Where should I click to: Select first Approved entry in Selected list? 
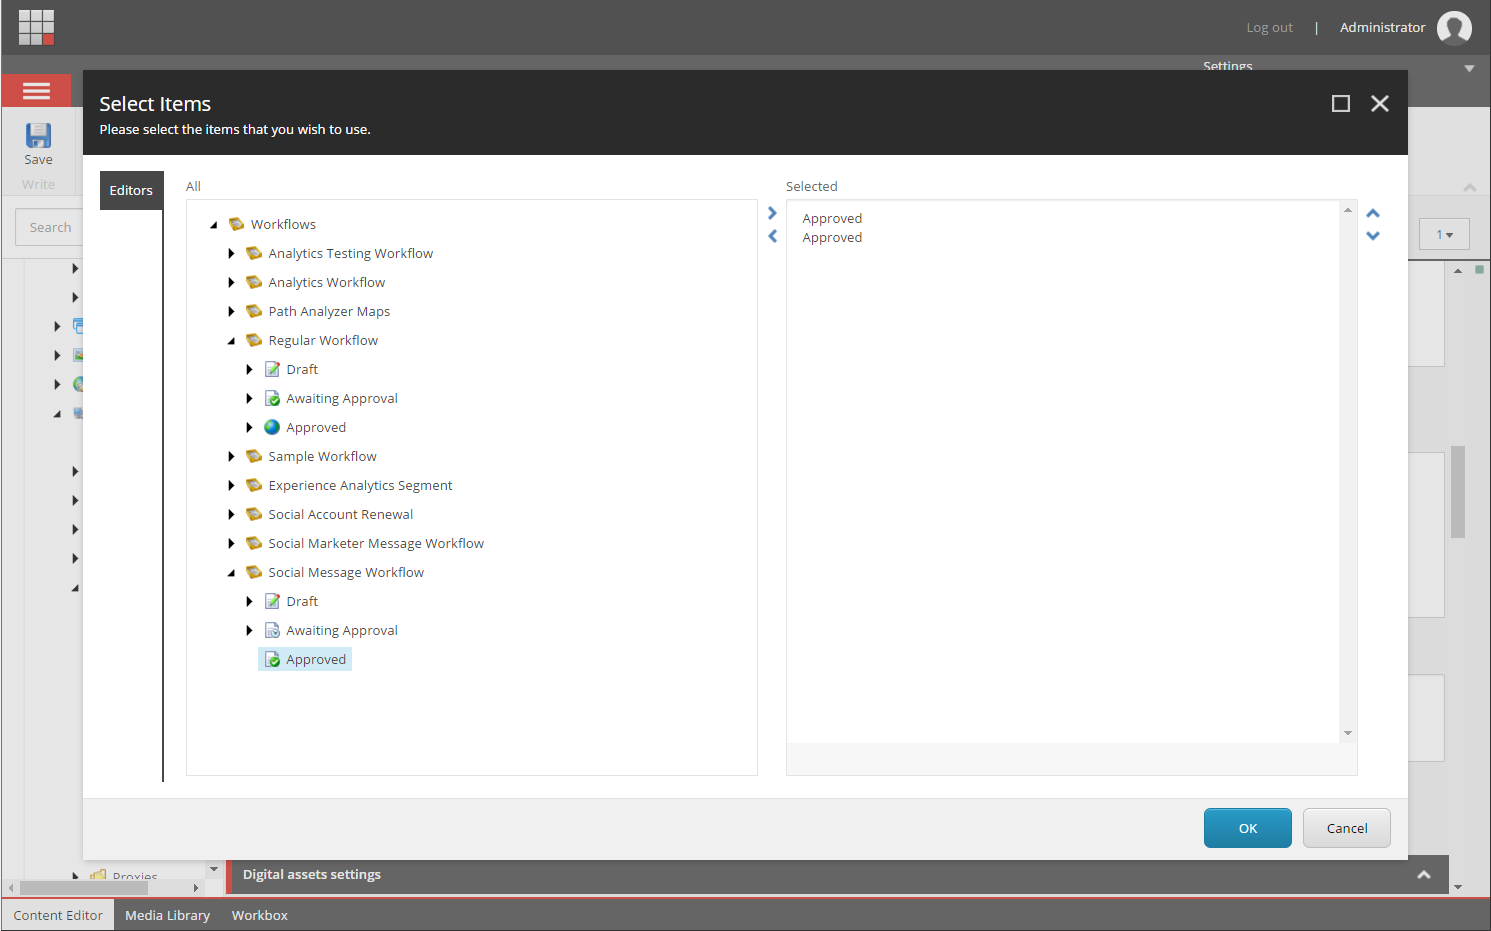coord(832,218)
